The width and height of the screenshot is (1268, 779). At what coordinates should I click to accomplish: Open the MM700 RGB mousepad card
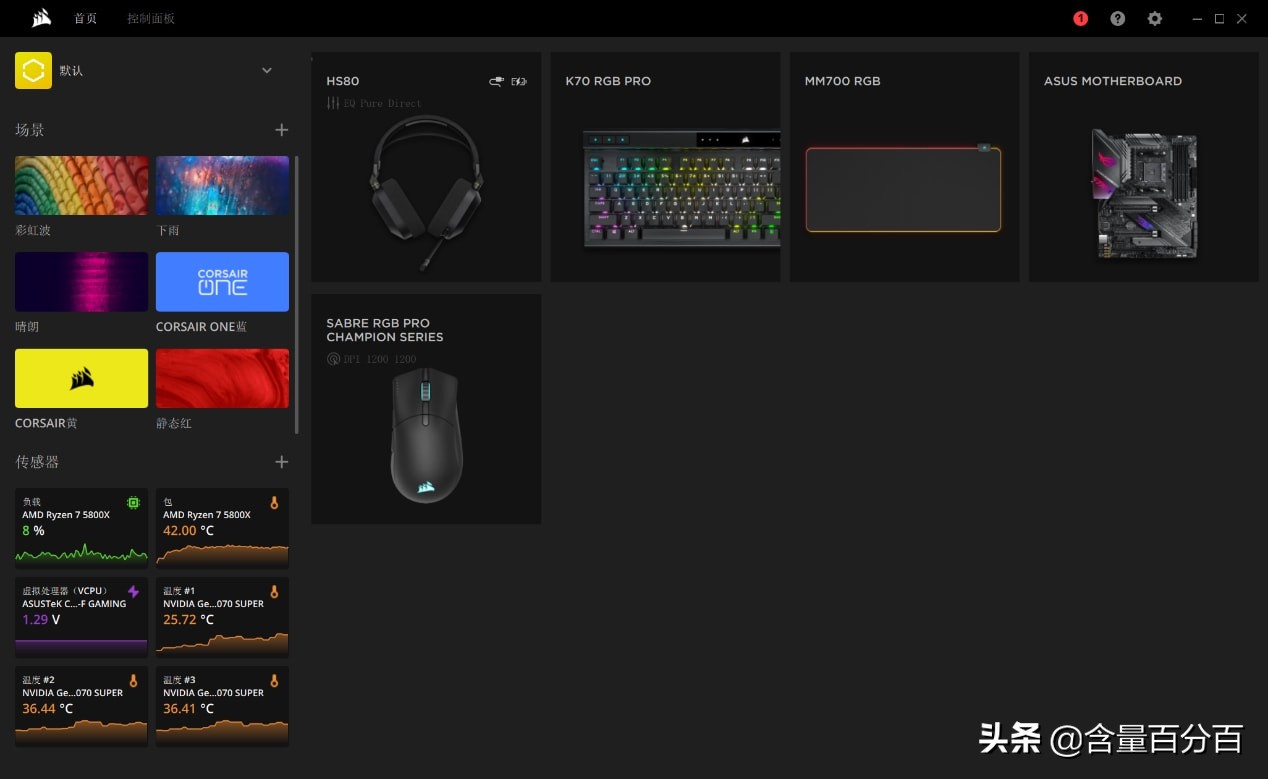tap(904, 167)
